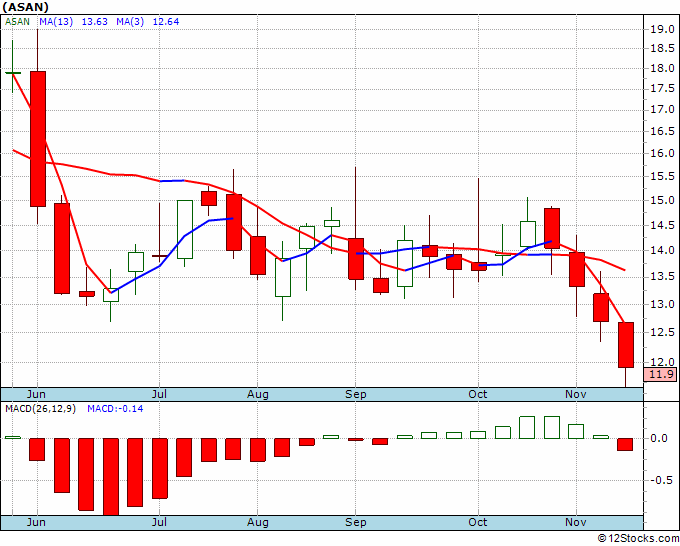680x546 pixels.
Task: Select Sep on upper time axis
Action: [x=356, y=394]
